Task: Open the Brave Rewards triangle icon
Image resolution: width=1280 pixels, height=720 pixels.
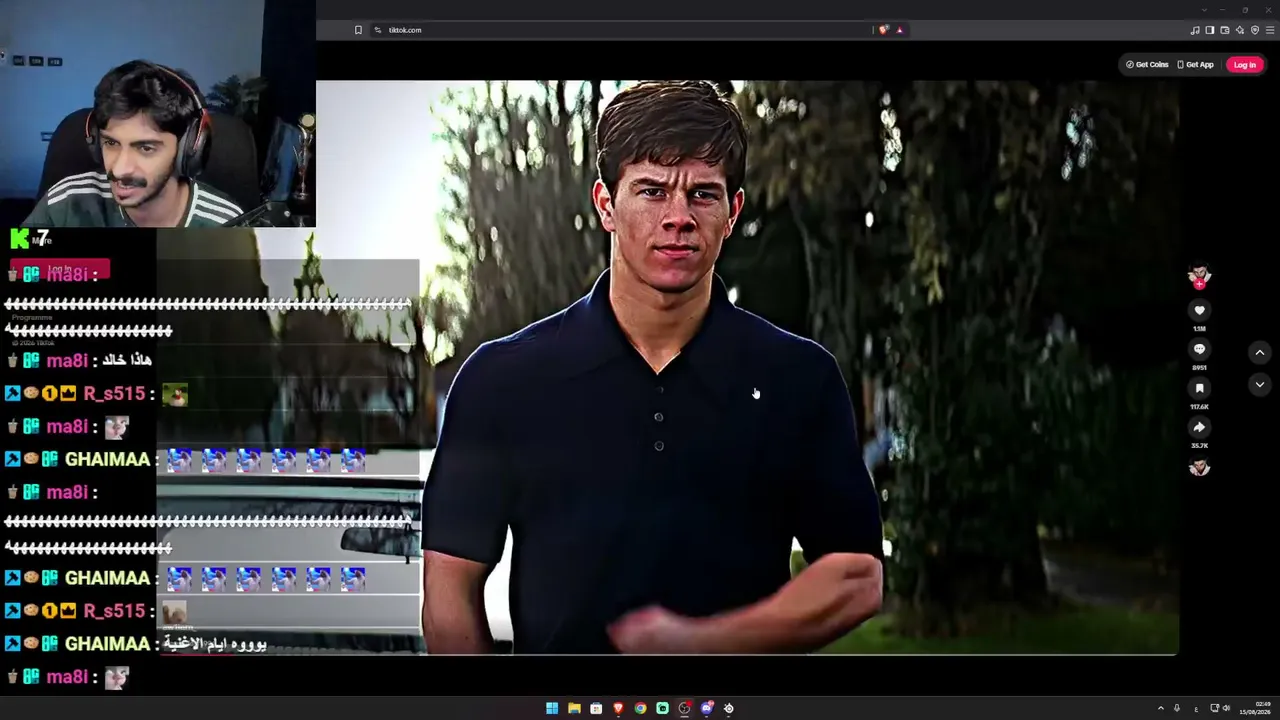Action: (x=899, y=30)
